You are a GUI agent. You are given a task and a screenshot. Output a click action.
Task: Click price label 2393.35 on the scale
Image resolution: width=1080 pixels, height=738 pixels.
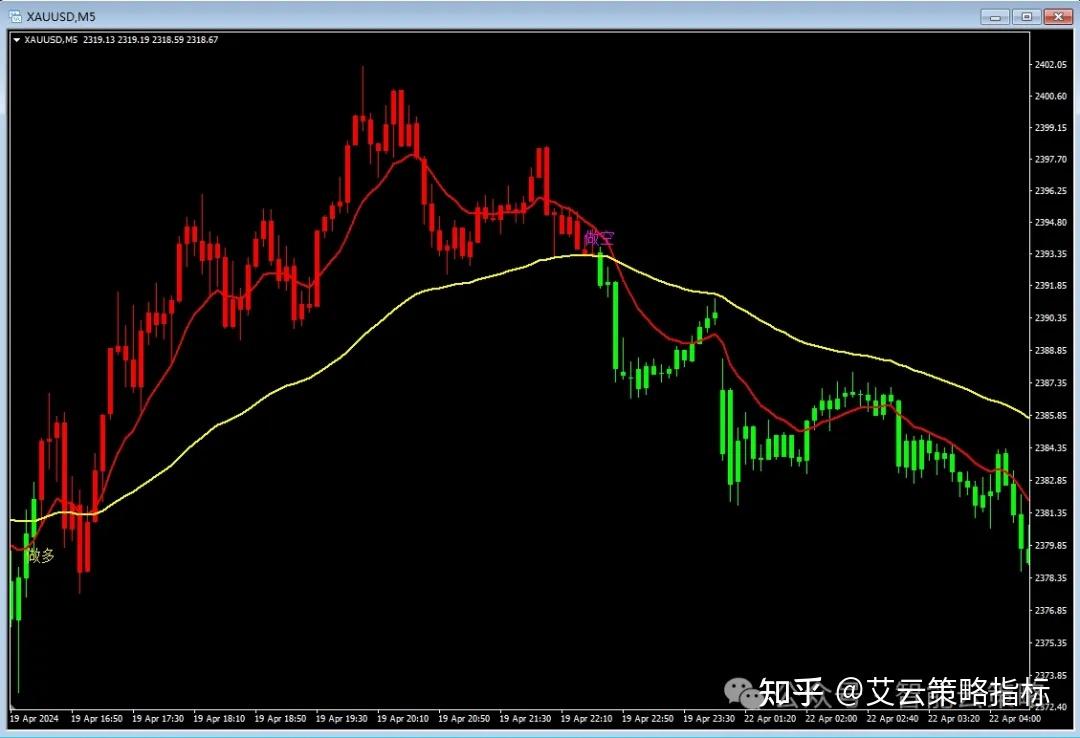tap(1050, 254)
